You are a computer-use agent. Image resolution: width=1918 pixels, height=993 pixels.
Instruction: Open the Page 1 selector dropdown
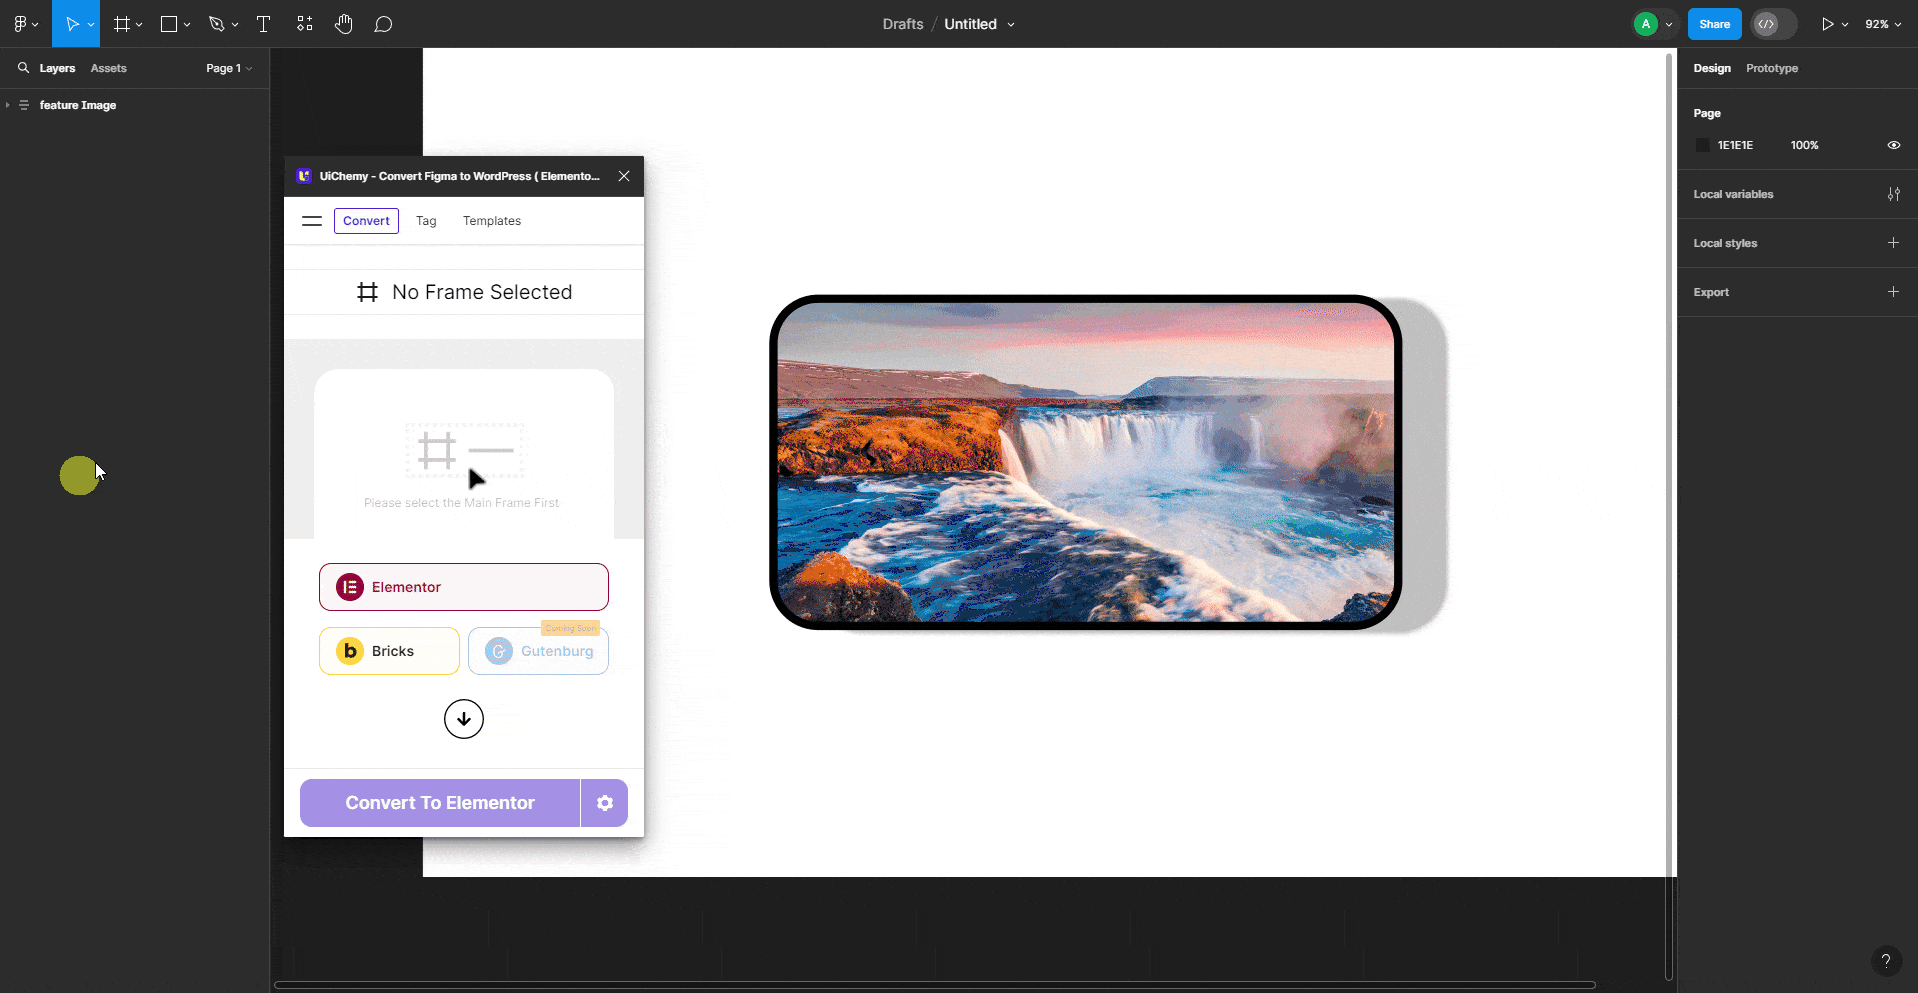(228, 68)
